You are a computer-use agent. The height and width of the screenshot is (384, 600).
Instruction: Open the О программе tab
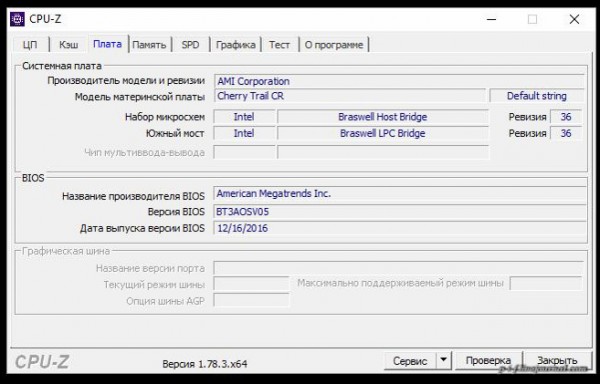point(334,45)
